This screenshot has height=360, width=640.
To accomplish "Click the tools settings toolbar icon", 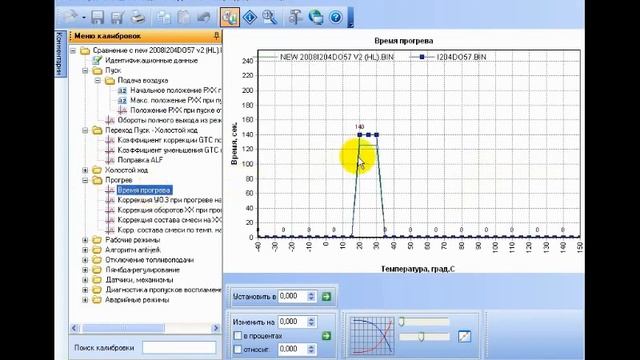I will [x=295, y=17].
